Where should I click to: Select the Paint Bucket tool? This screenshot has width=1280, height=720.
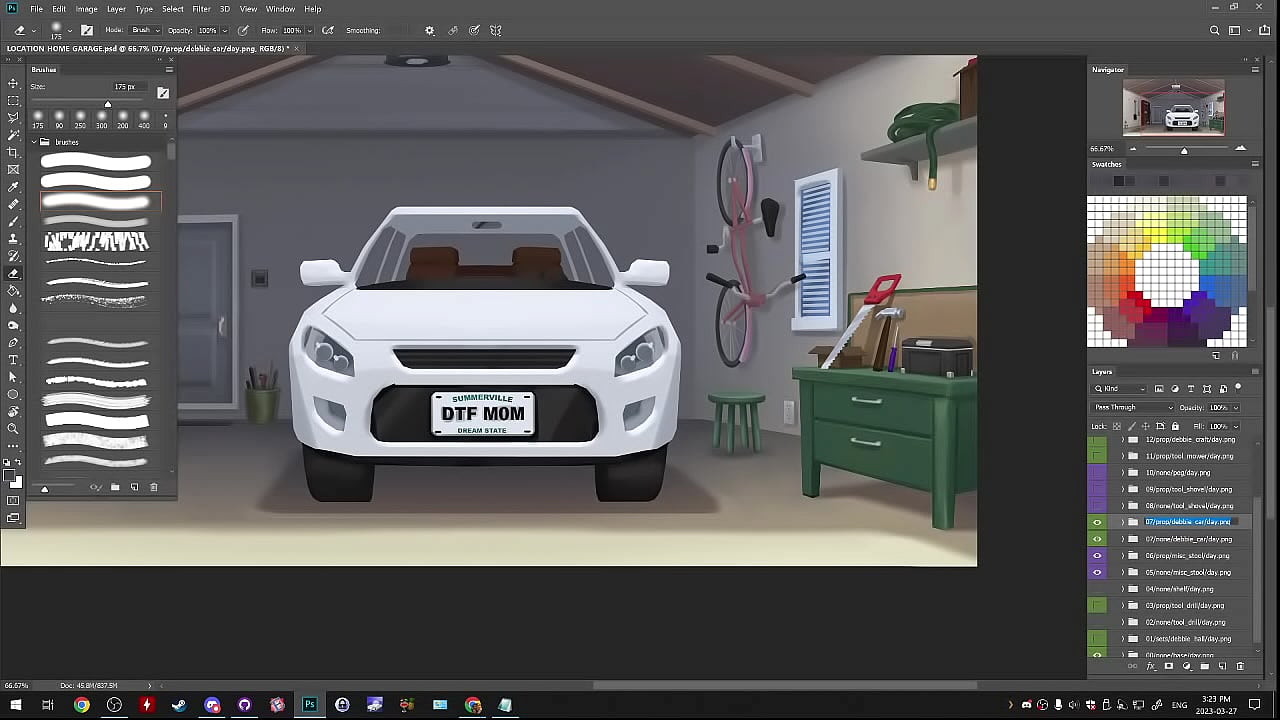[13, 291]
